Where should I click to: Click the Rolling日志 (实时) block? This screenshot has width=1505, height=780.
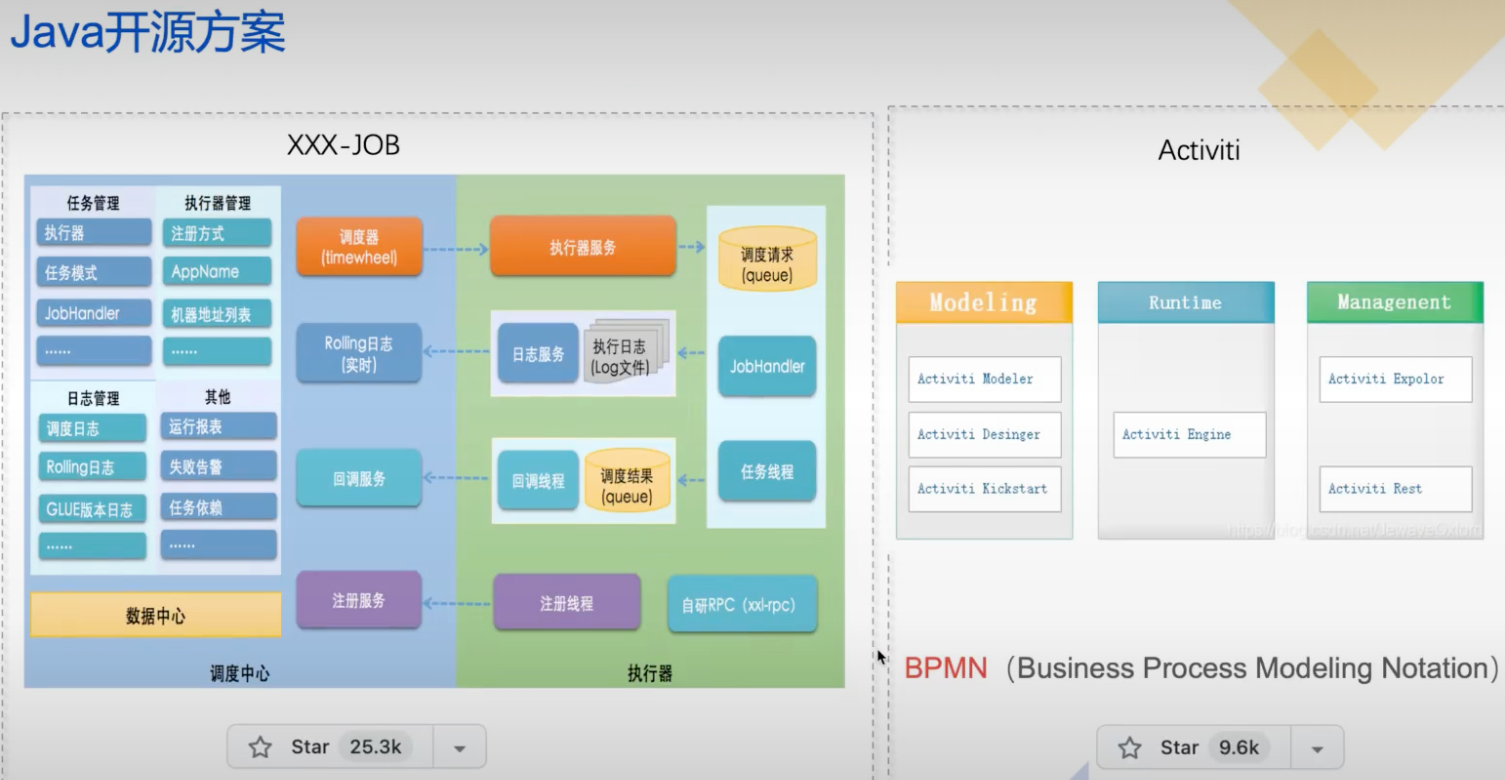point(359,353)
